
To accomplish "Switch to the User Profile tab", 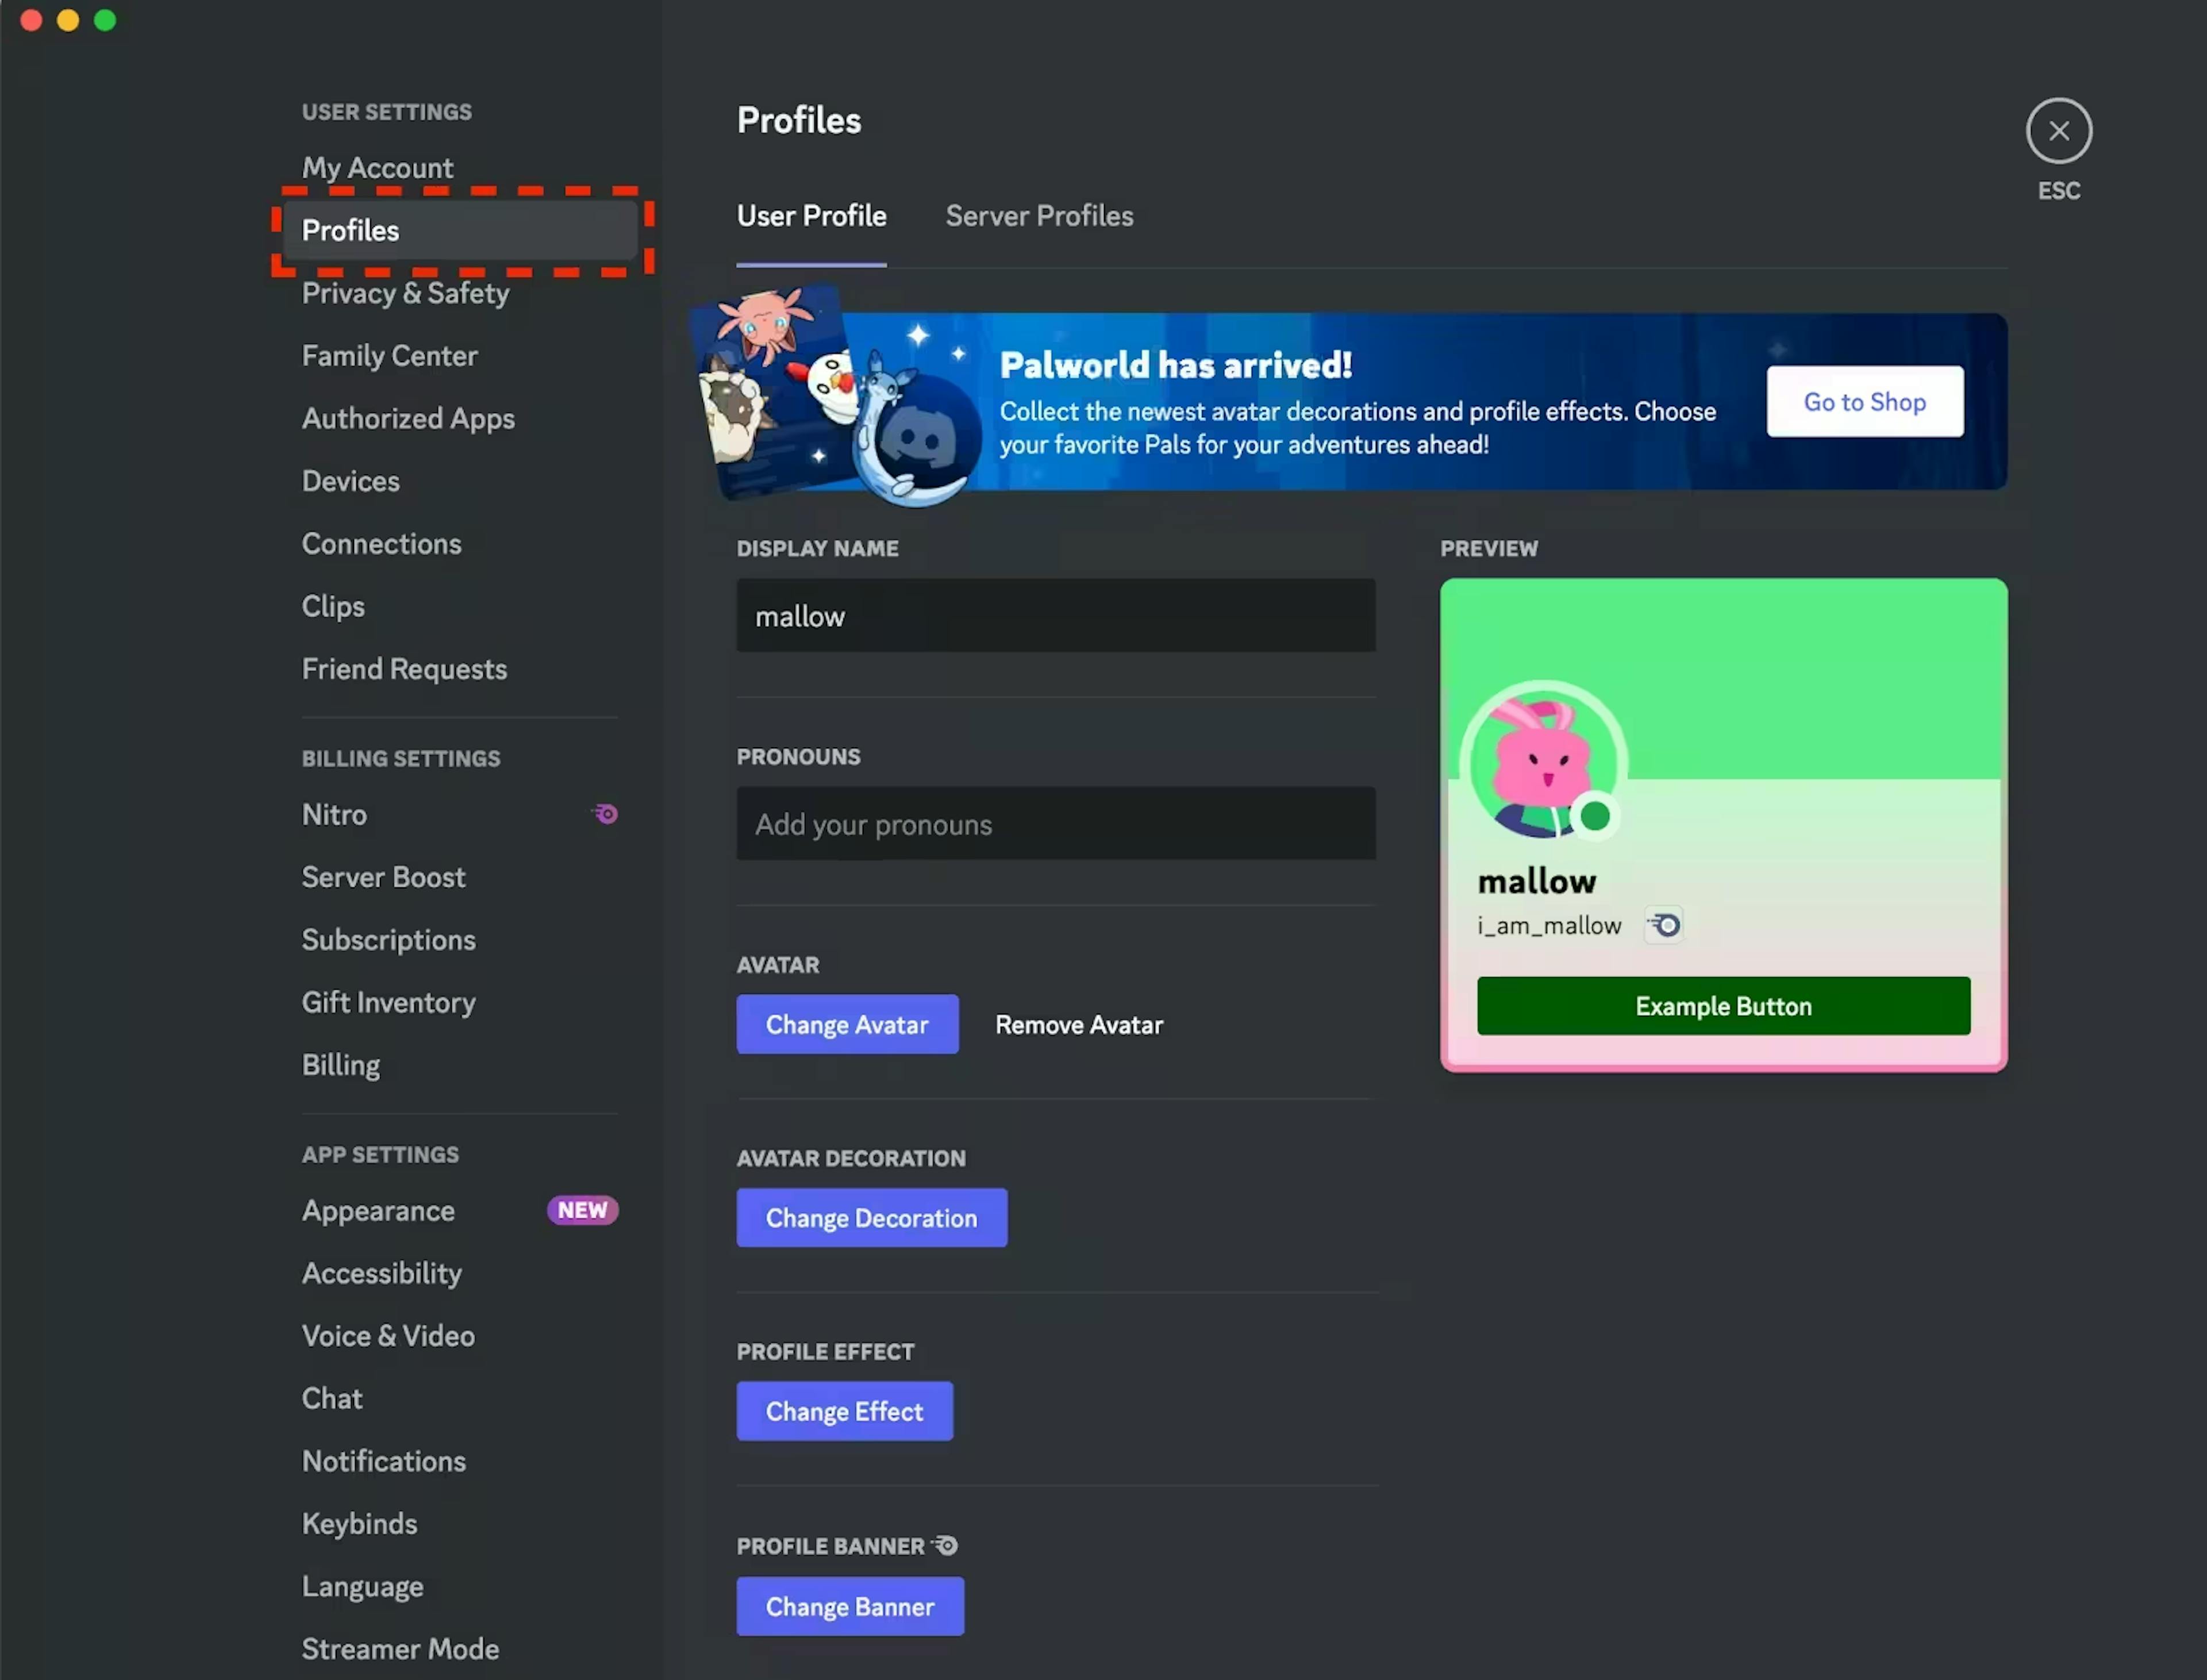I will click(x=811, y=216).
